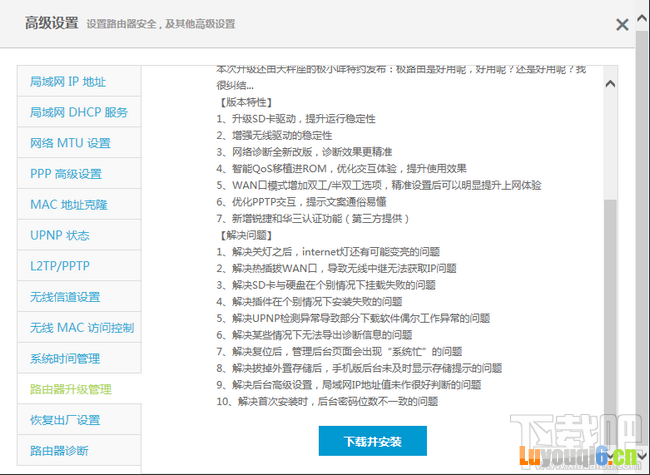Image resolution: width=650 pixels, height=475 pixels.
Task: Click outer page scrollbar down arrow
Action: point(642,456)
